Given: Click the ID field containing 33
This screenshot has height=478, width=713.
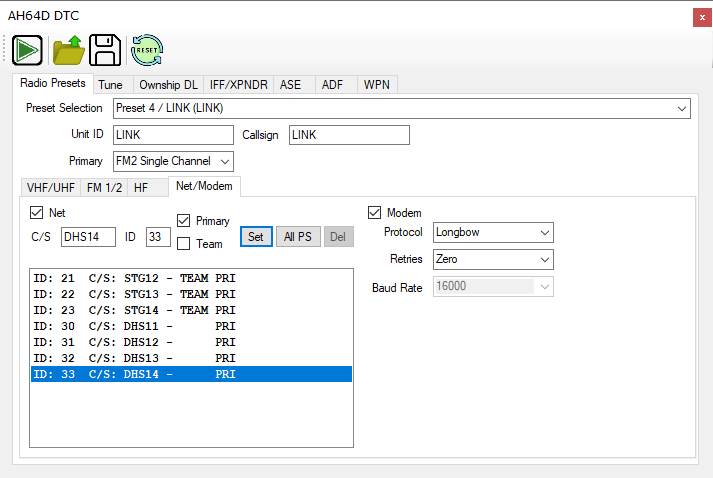Looking at the screenshot, I should (158, 237).
